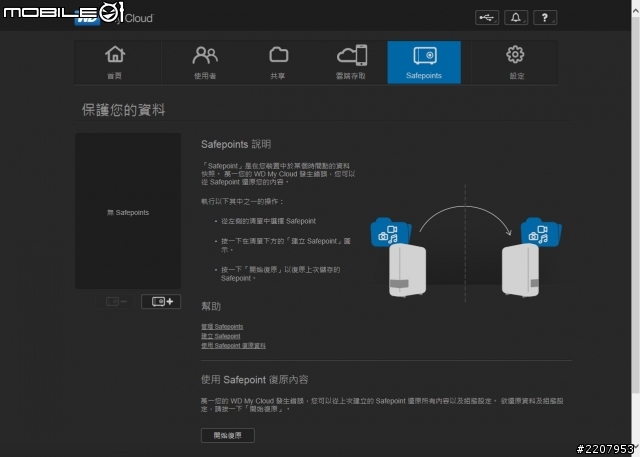
Task: Open the recover data with Safepoint link
Action: [233, 346]
